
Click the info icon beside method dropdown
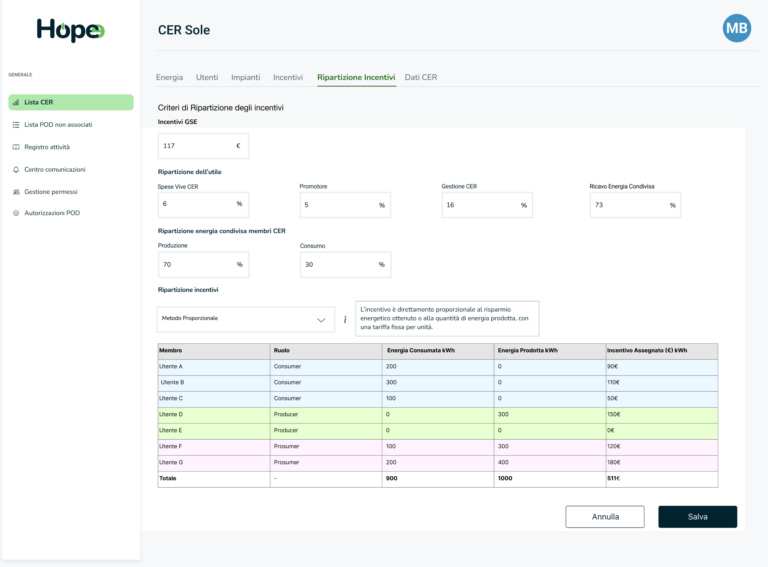click(345, 320)
